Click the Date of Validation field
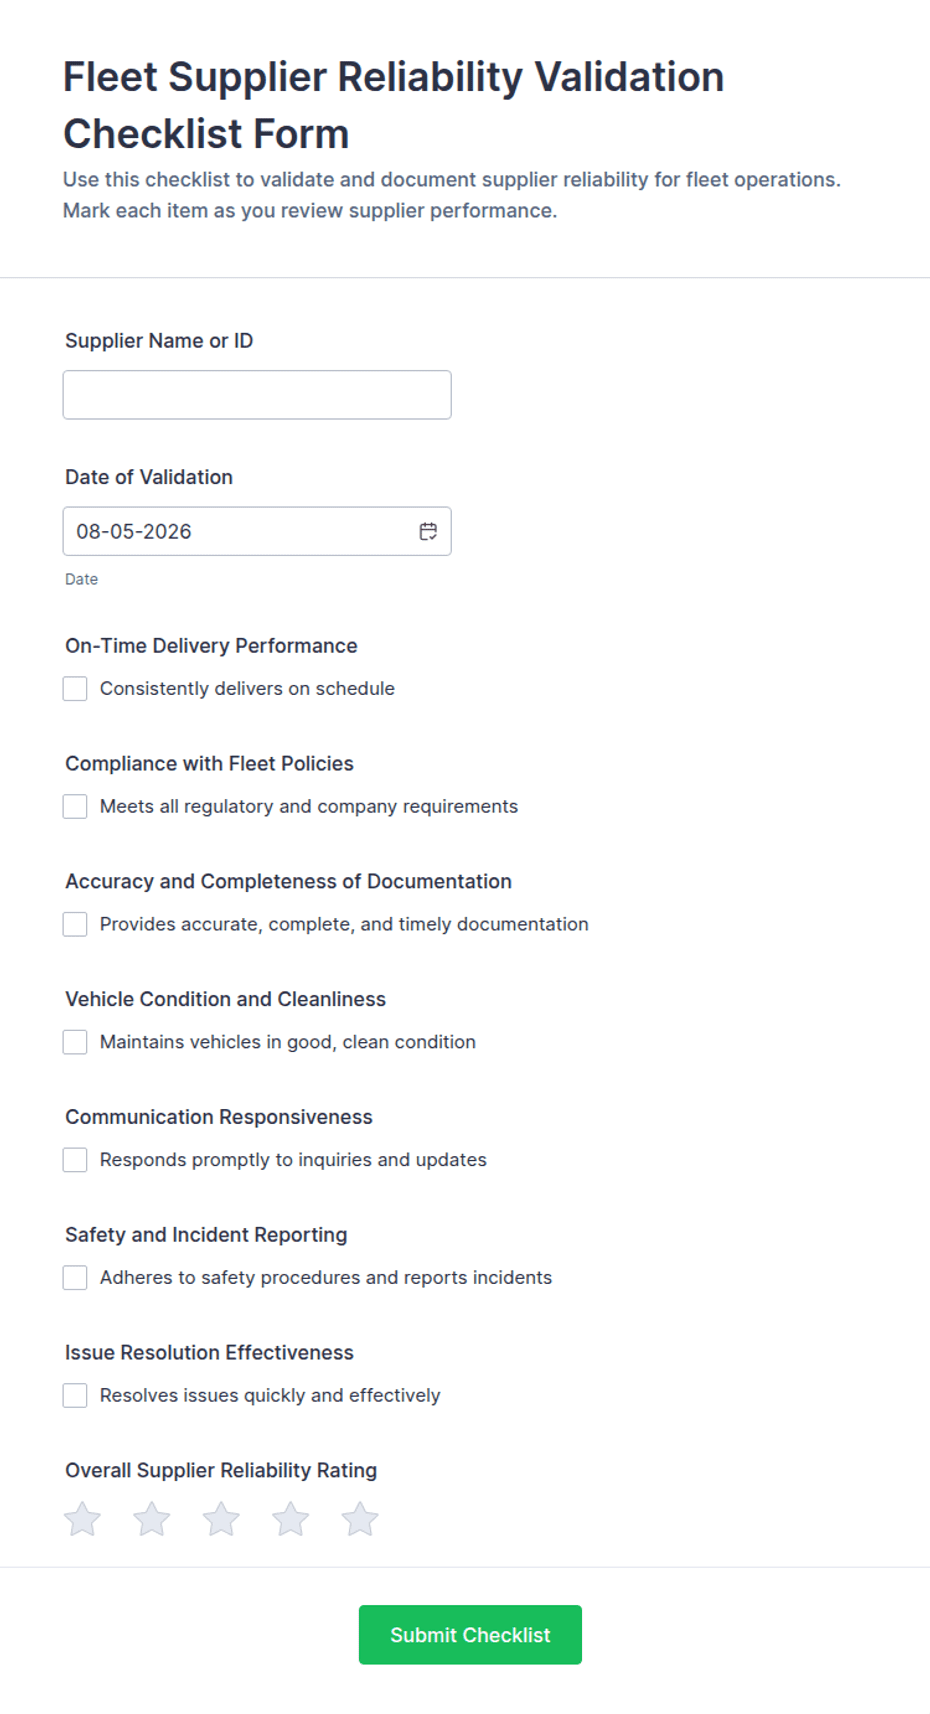 (257, 531)
